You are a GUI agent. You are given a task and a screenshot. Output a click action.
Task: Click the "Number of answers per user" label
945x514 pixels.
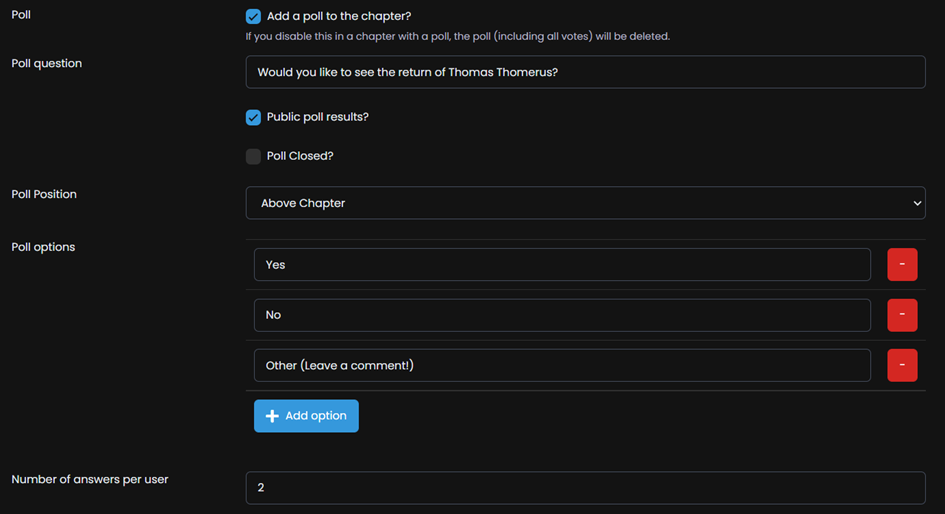coord(90,480)
